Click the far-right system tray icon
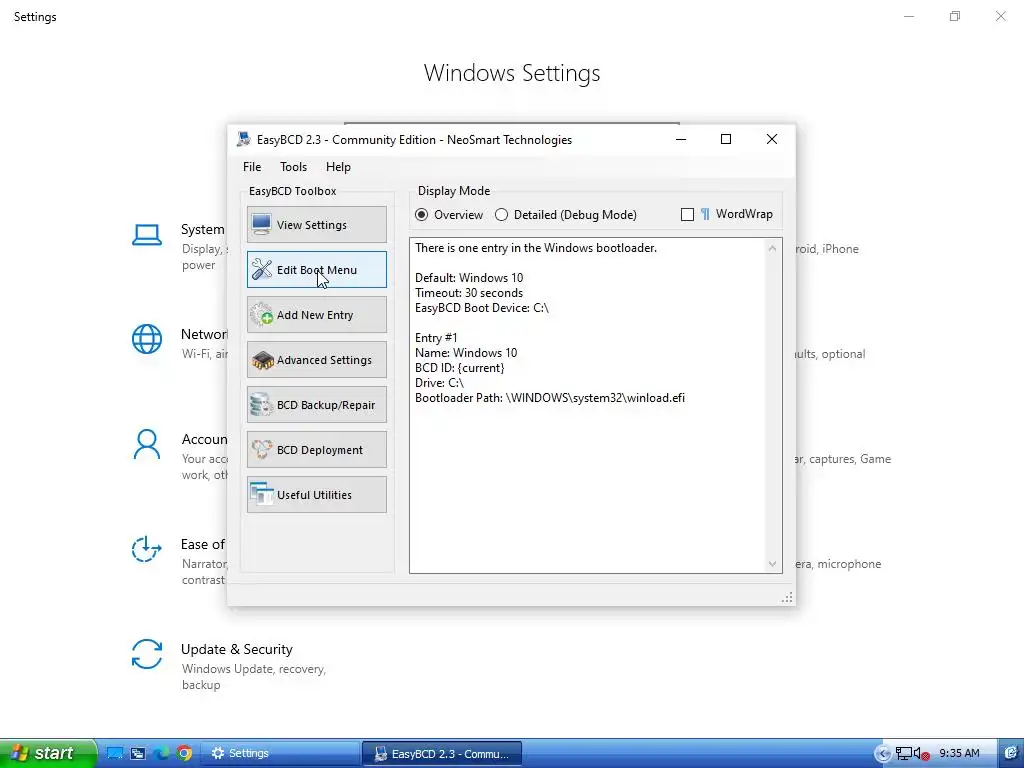1024x768 pixels. [x=1011, y=754]
